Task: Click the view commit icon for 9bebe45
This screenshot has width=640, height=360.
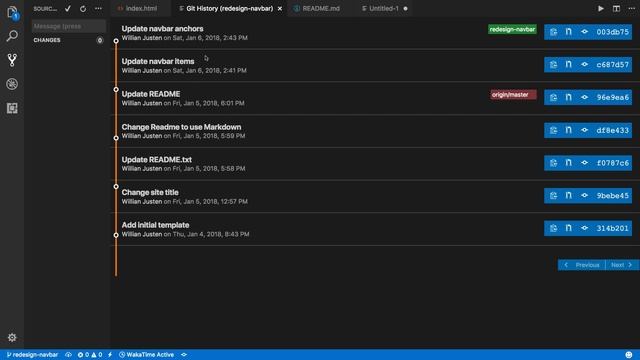Action: pos(584,196)
